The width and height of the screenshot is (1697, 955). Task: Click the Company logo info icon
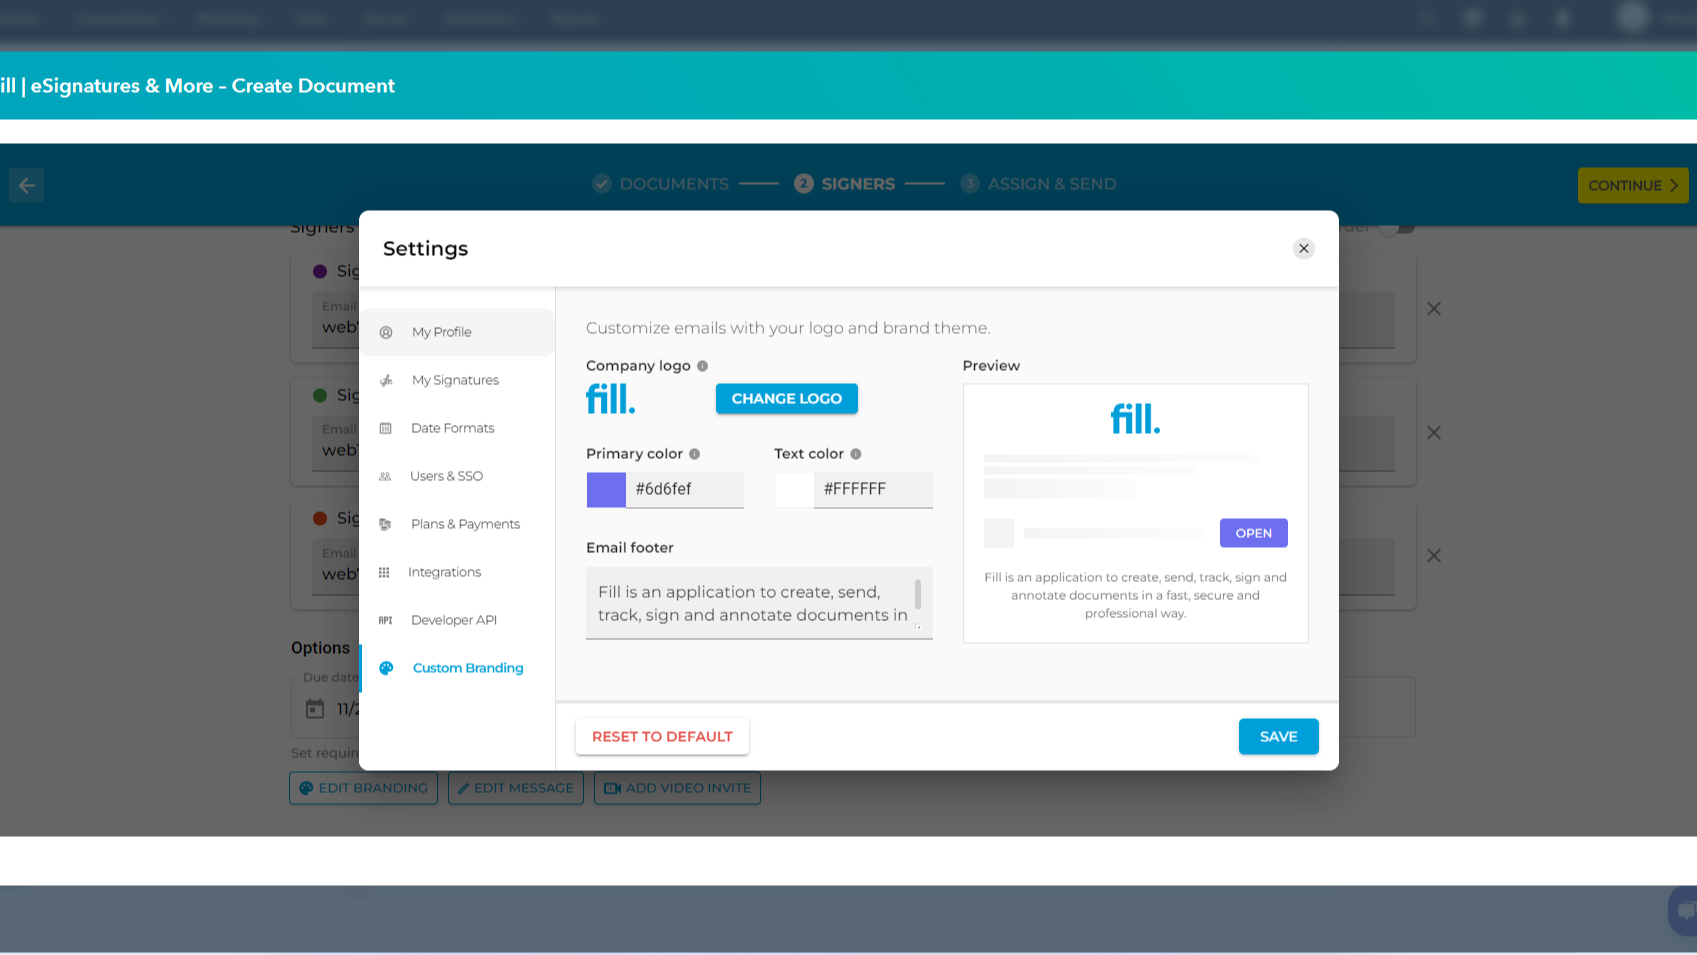point(702,366)
